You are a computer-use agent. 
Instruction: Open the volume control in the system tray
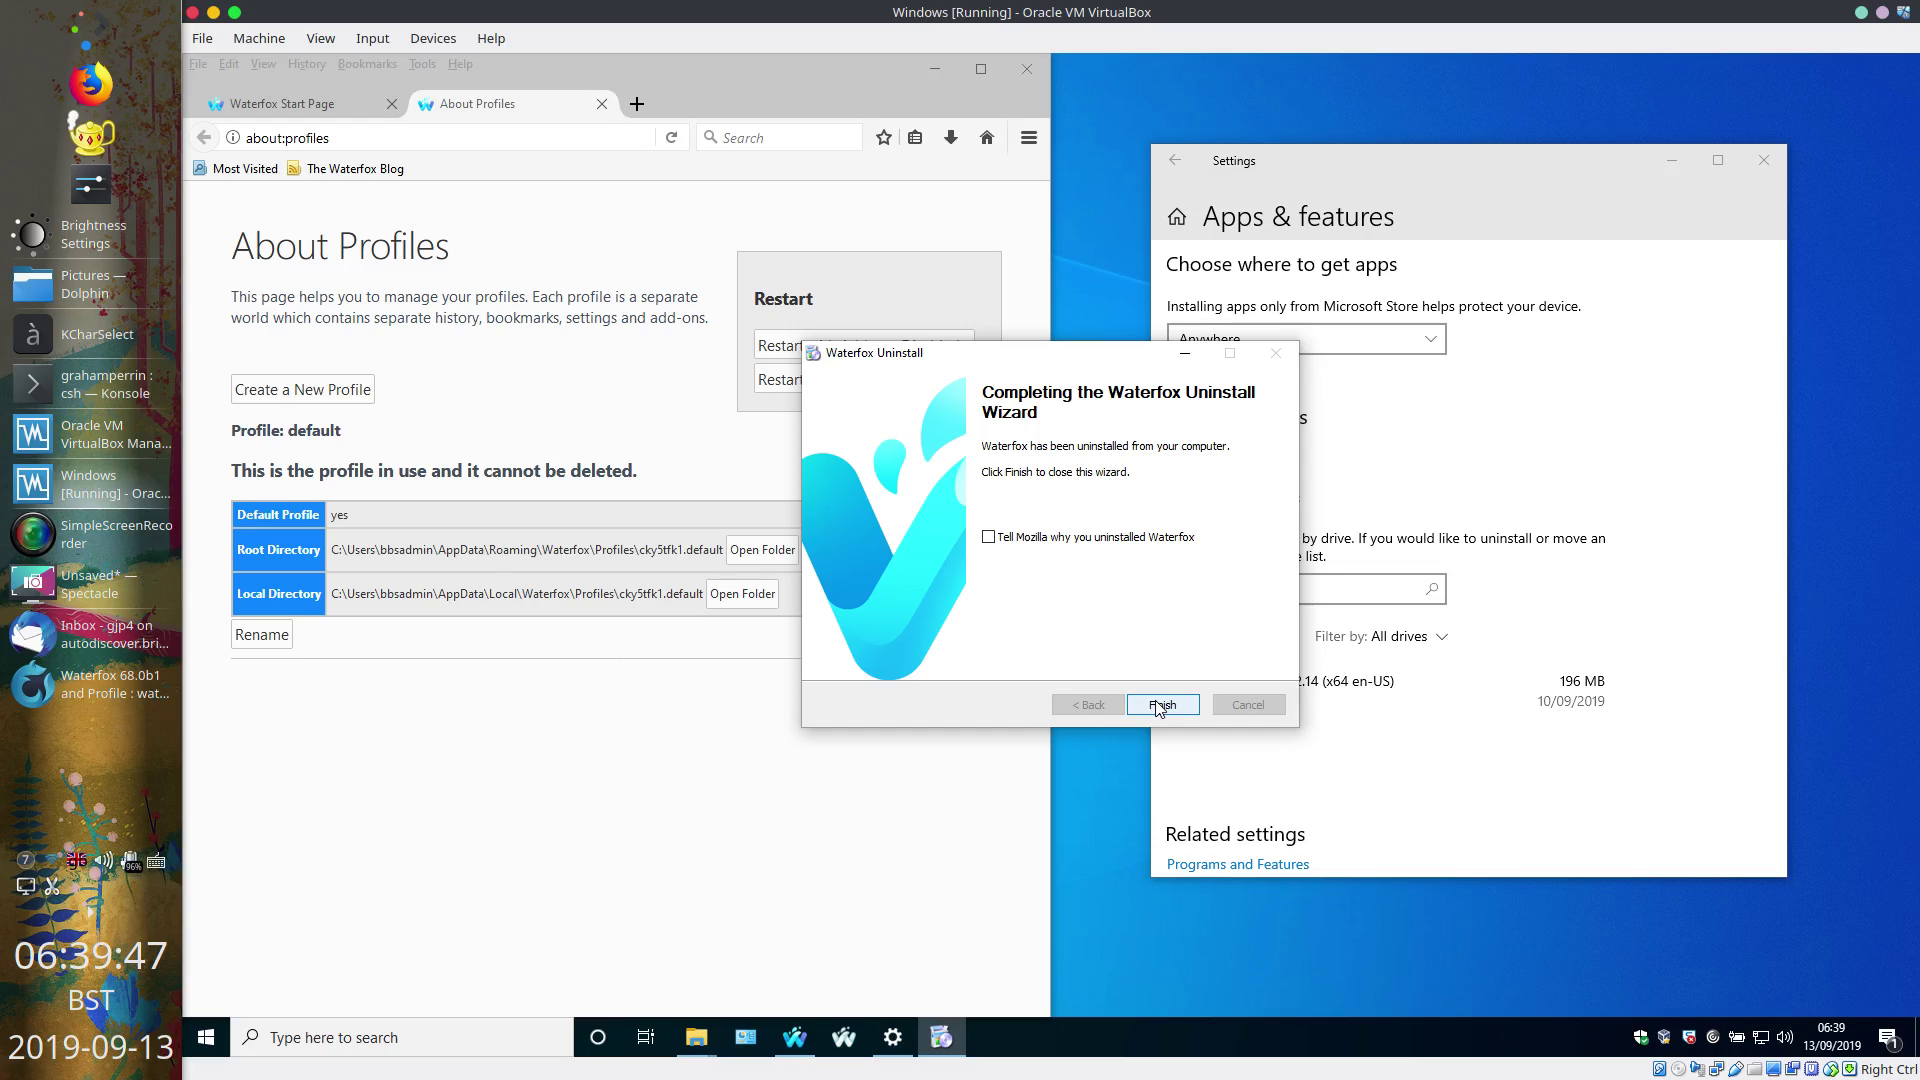(1786, 1037)
